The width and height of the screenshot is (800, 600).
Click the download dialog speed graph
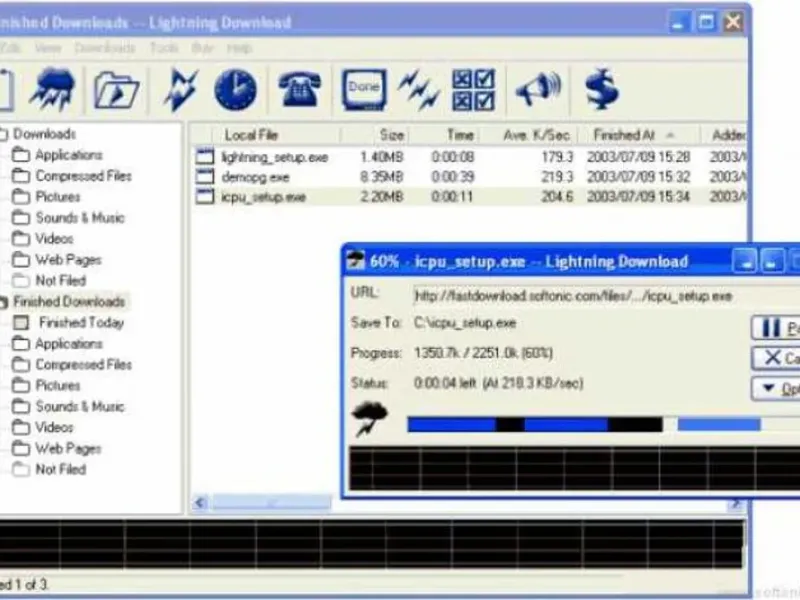point(574,468)
